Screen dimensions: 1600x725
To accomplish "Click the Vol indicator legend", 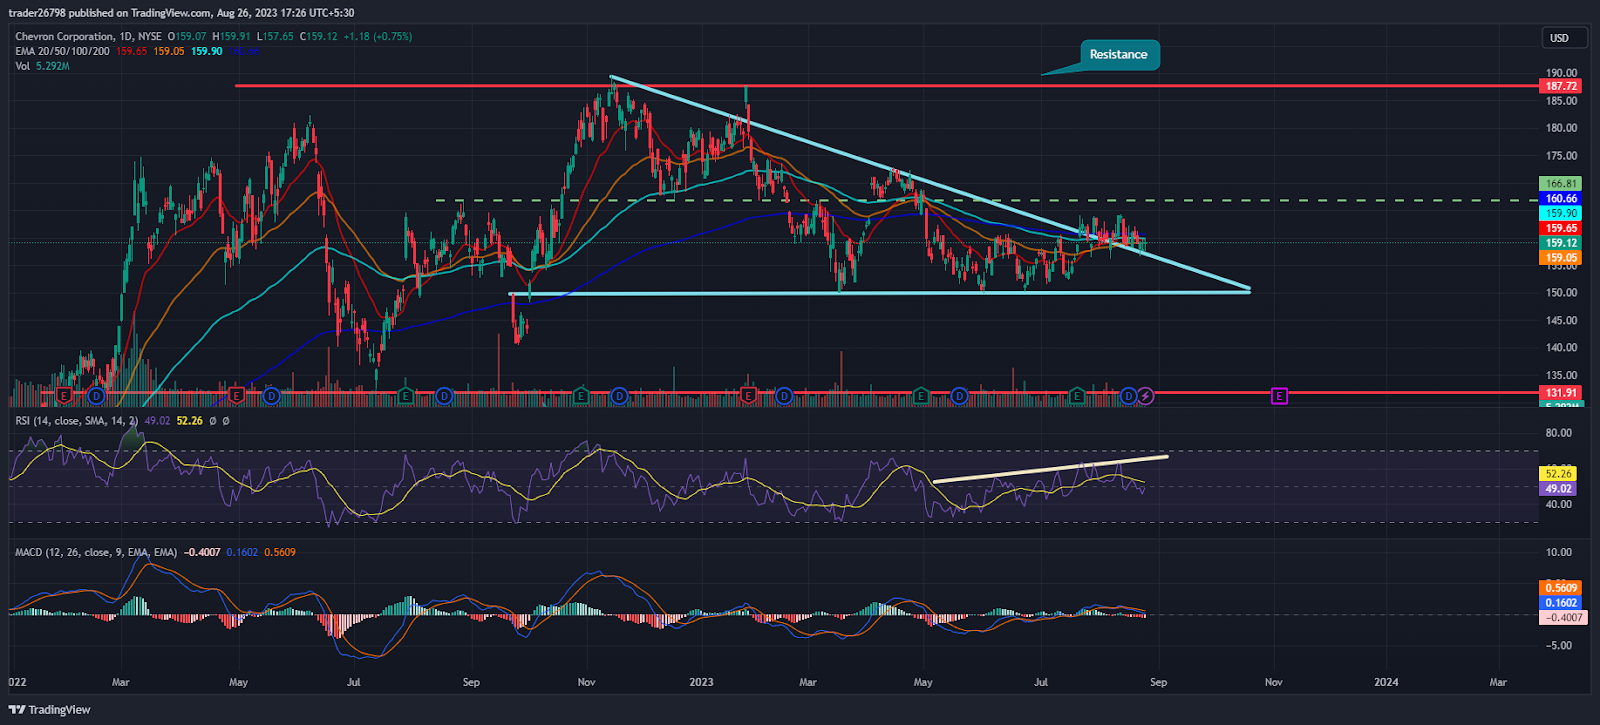I will pyautogui.click(x=22, y=66).
